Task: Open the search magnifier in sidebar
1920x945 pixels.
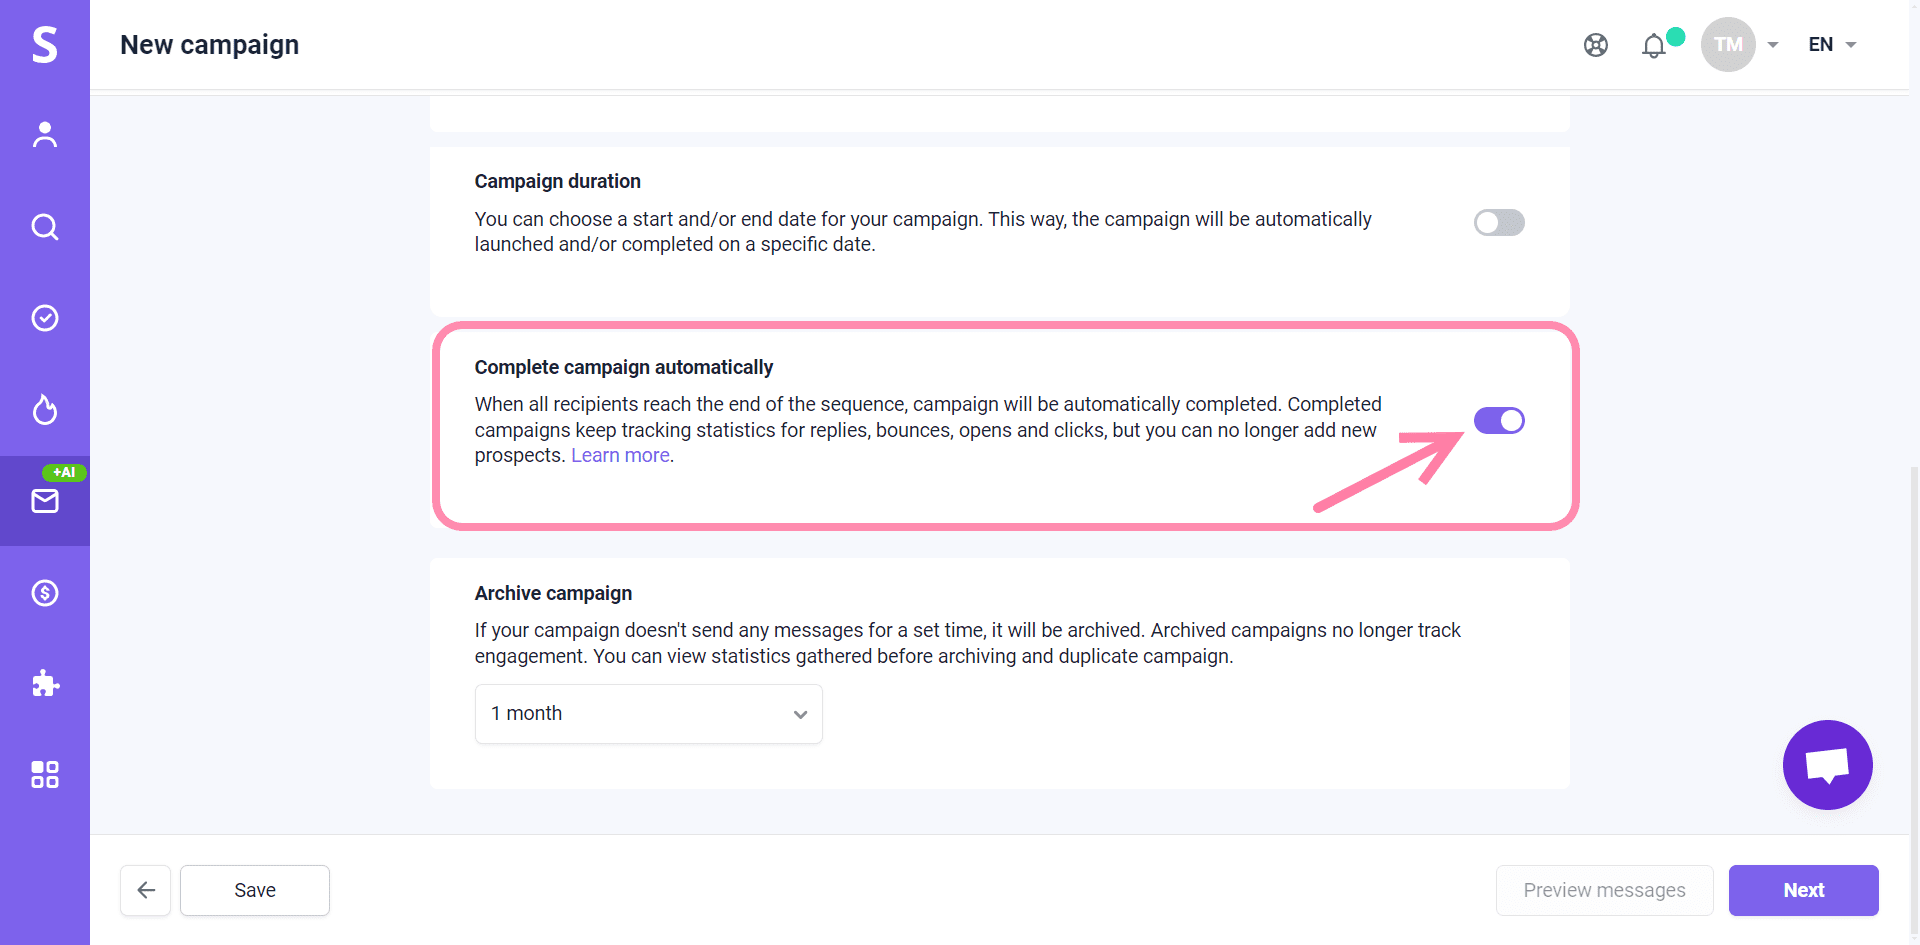Action: click(45, 227)
